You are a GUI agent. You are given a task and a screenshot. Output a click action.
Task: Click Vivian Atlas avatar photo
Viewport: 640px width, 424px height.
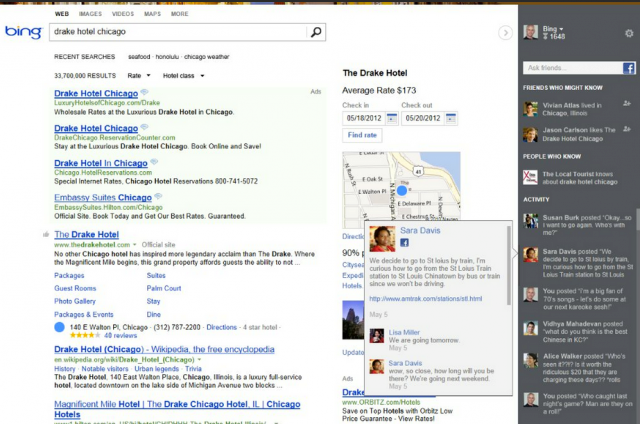pyautogui.click(x=530, y=109)
